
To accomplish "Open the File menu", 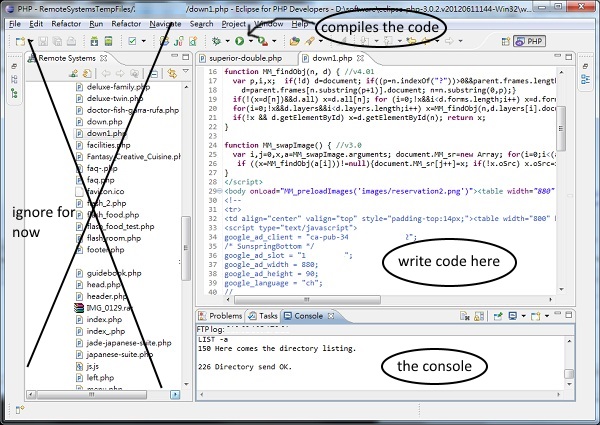I will tap(15, 24).
